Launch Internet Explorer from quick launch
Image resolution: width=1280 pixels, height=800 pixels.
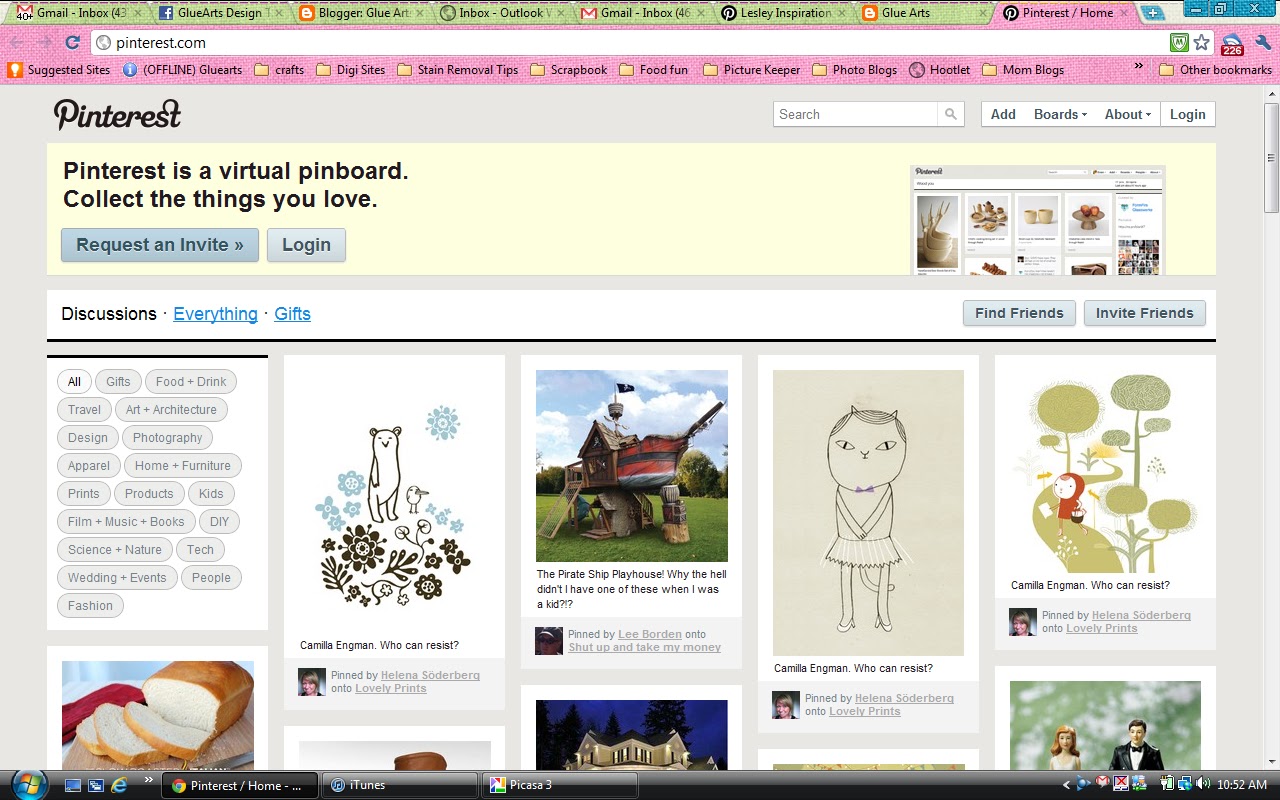click(x=119, y=785)
